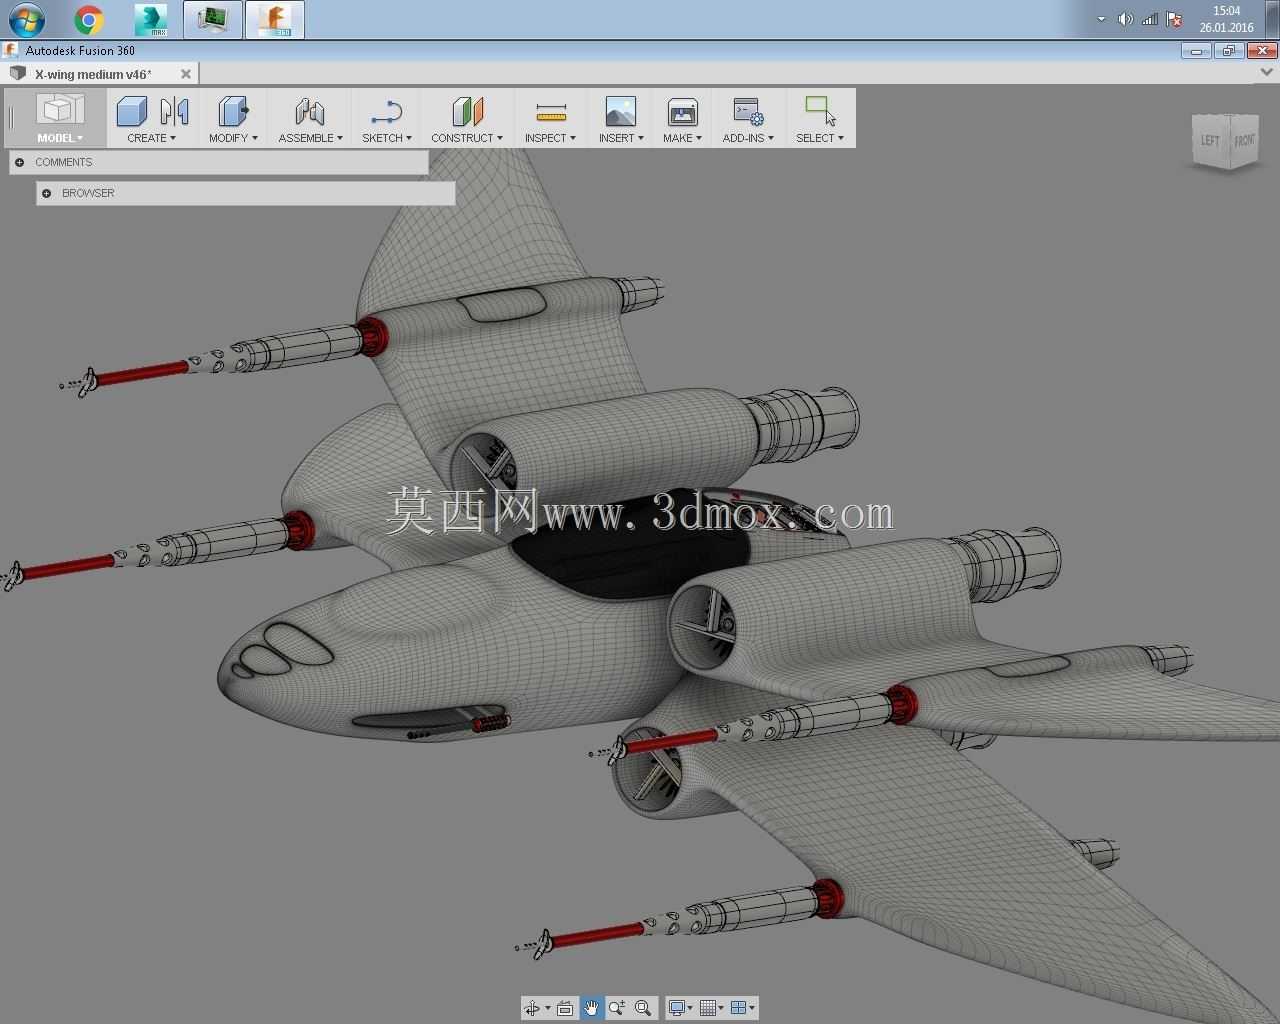Image resolution: width=1280 pixels, height=1024 pixels.
Task: Click the Fusion 360 taskbar button
Action: [x=274, y=20]
